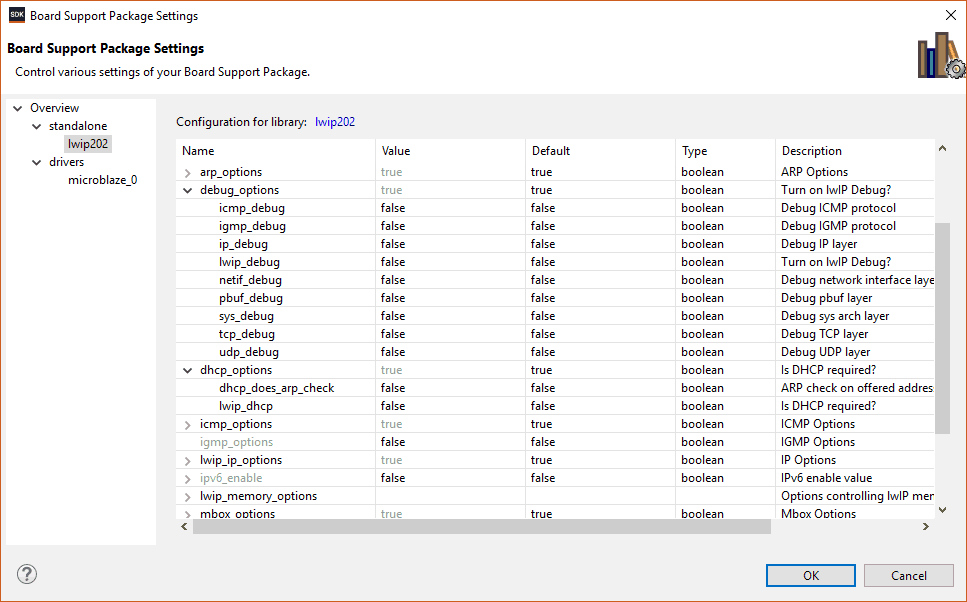Click the vertical scrollbar down arrow
This screenshot has width=967, height=602.
pos(941,510)
